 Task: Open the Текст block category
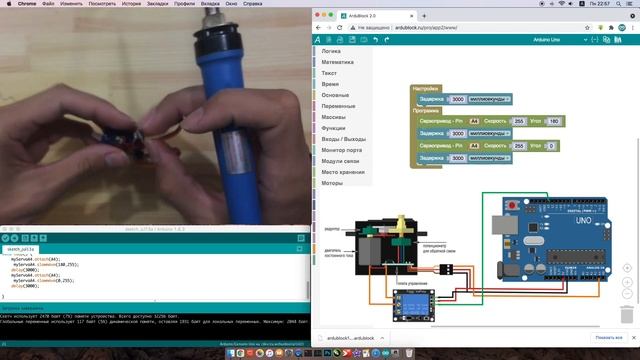(329, 73)
